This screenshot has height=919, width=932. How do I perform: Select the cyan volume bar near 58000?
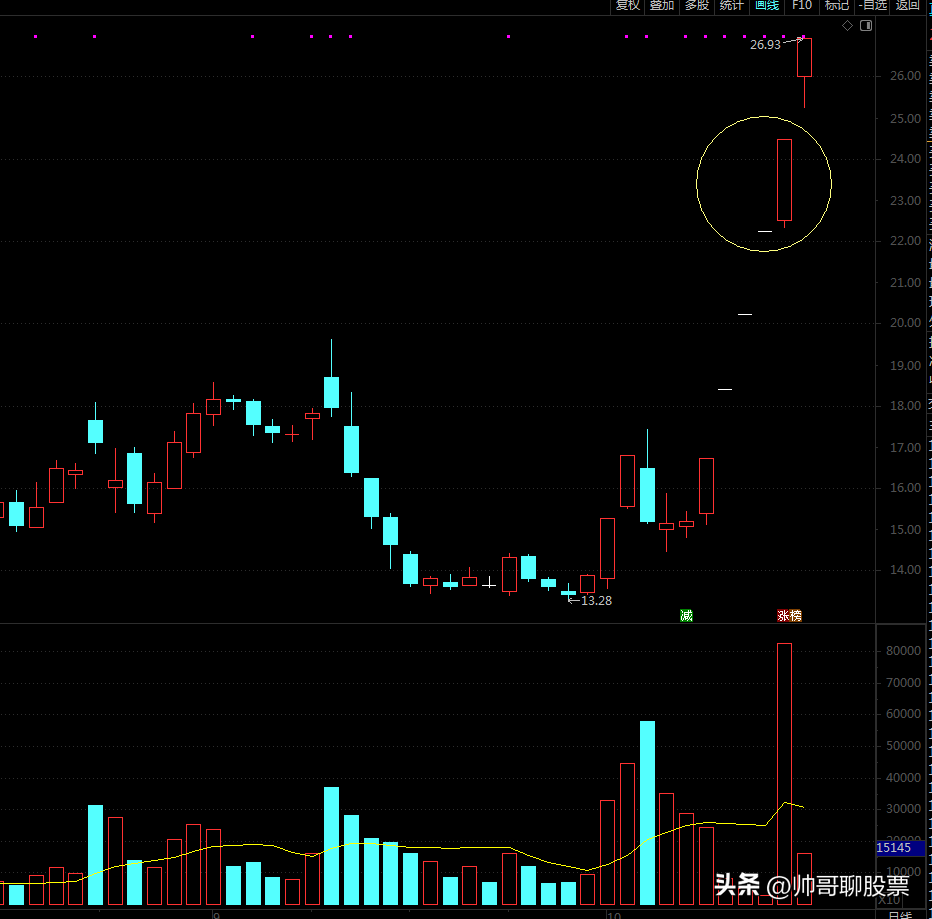[647, 813]
